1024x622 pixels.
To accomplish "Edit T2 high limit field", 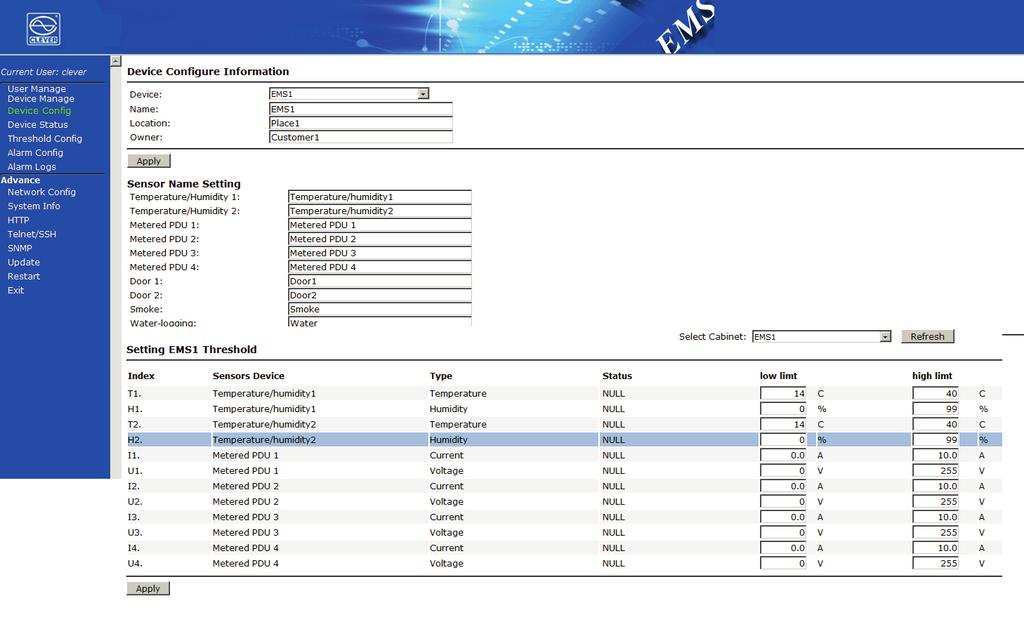I will click(x=935, y=424).
